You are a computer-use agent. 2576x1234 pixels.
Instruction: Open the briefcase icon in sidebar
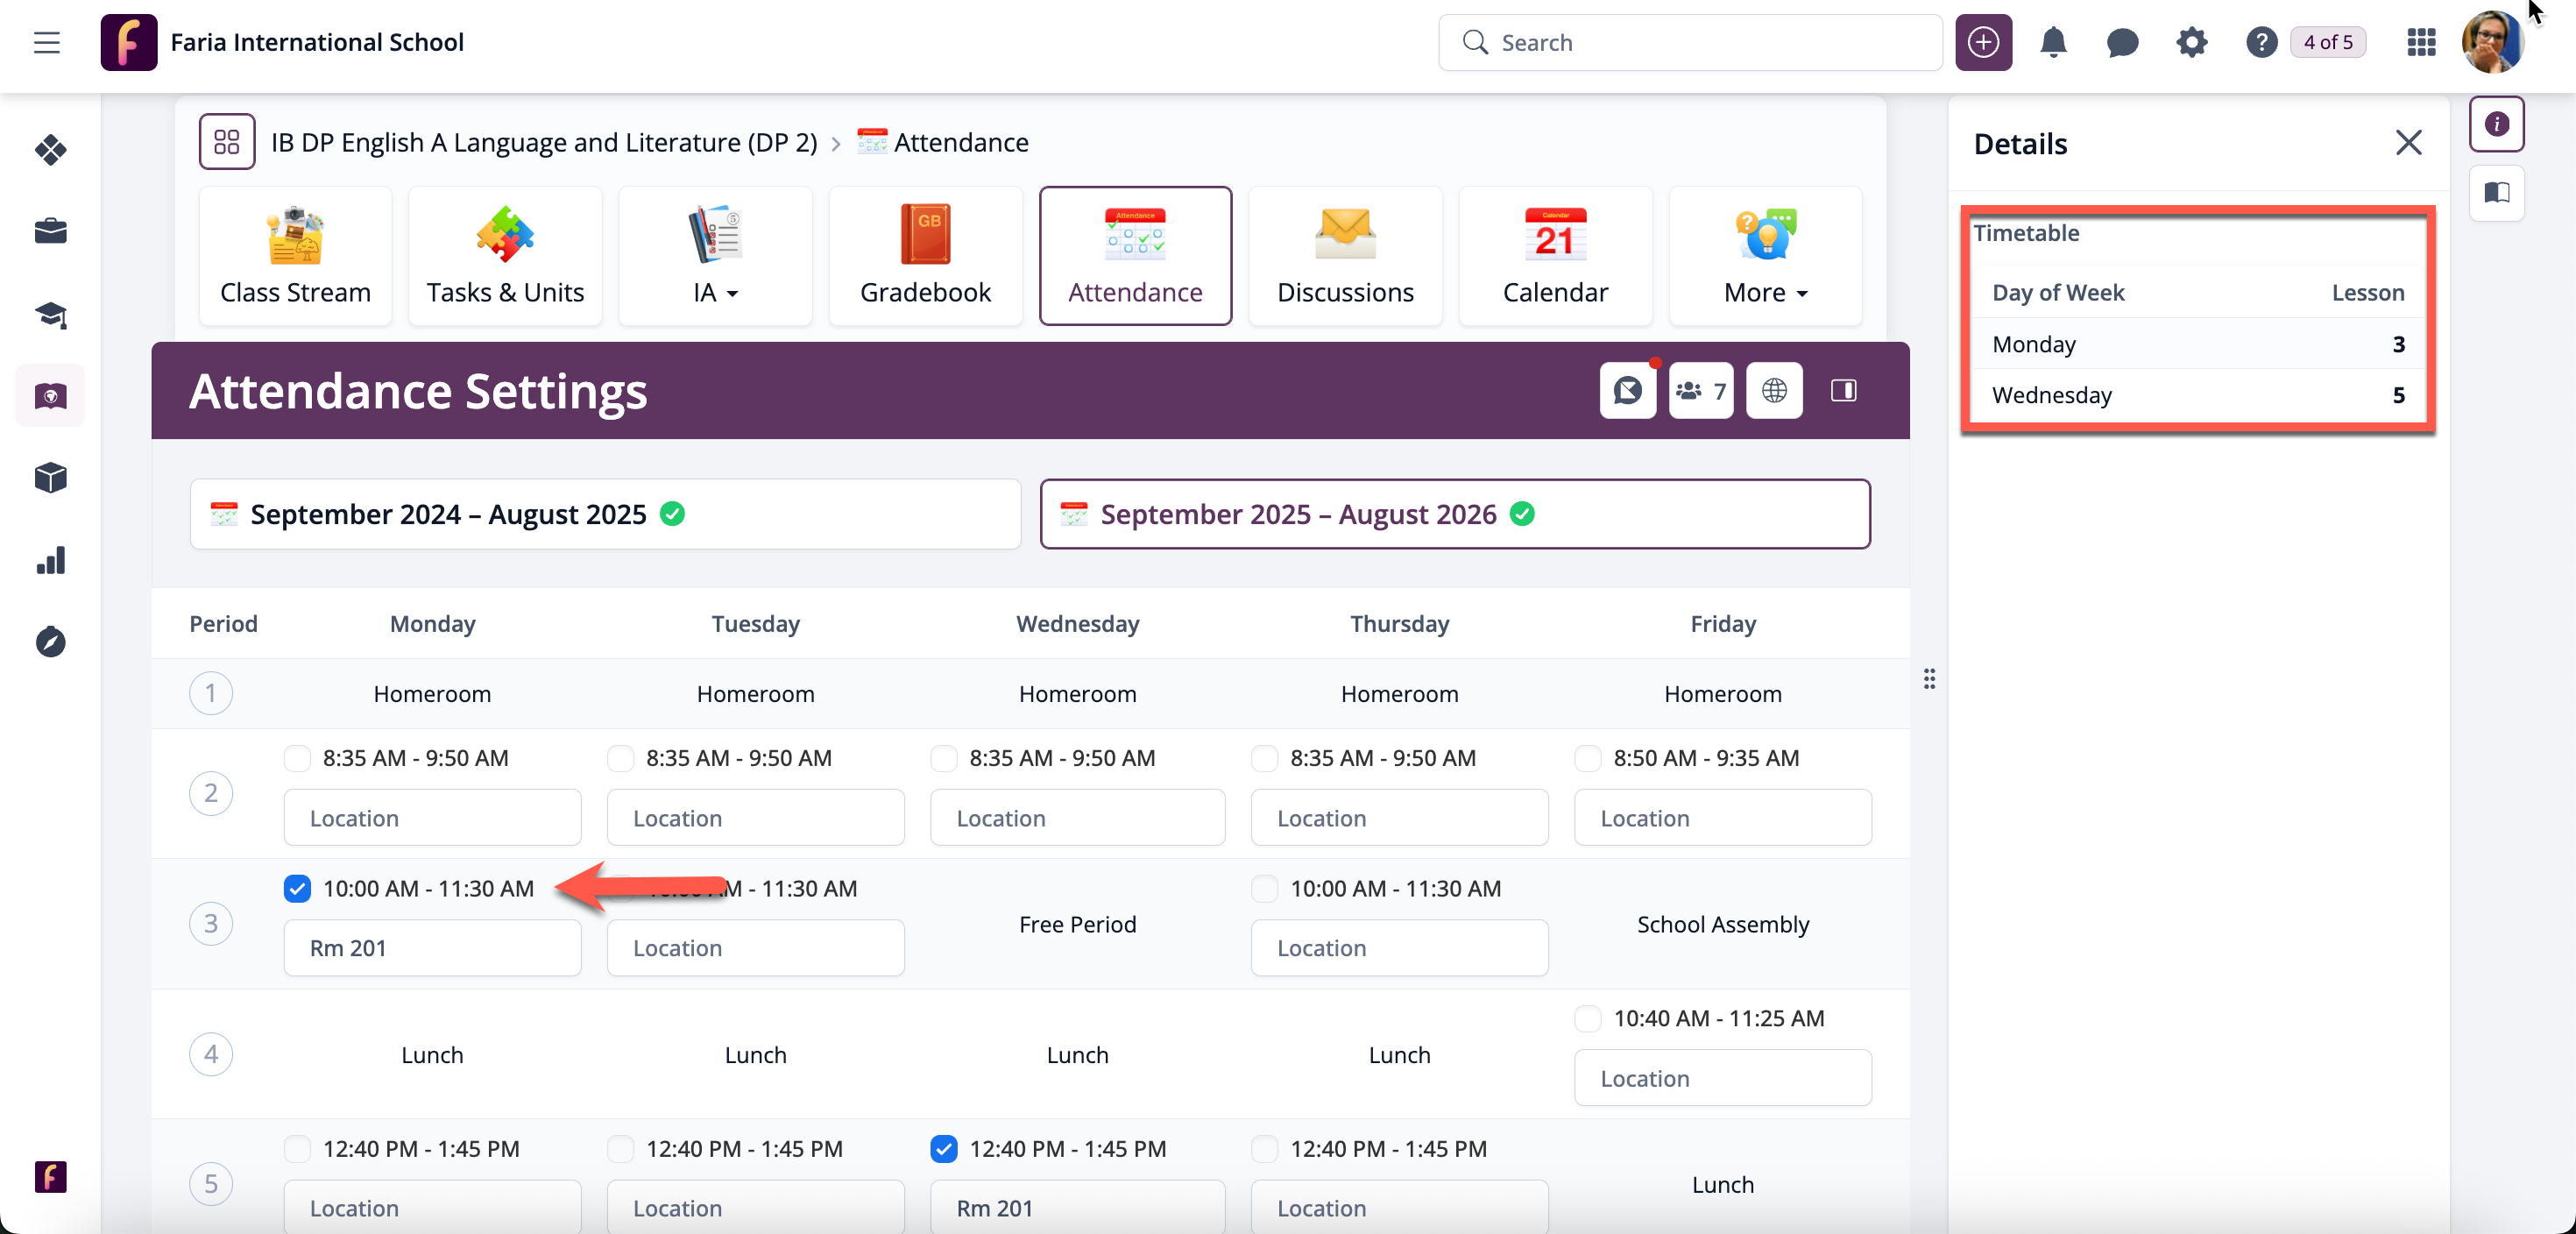pyautogui.click(x=51, y=232)
